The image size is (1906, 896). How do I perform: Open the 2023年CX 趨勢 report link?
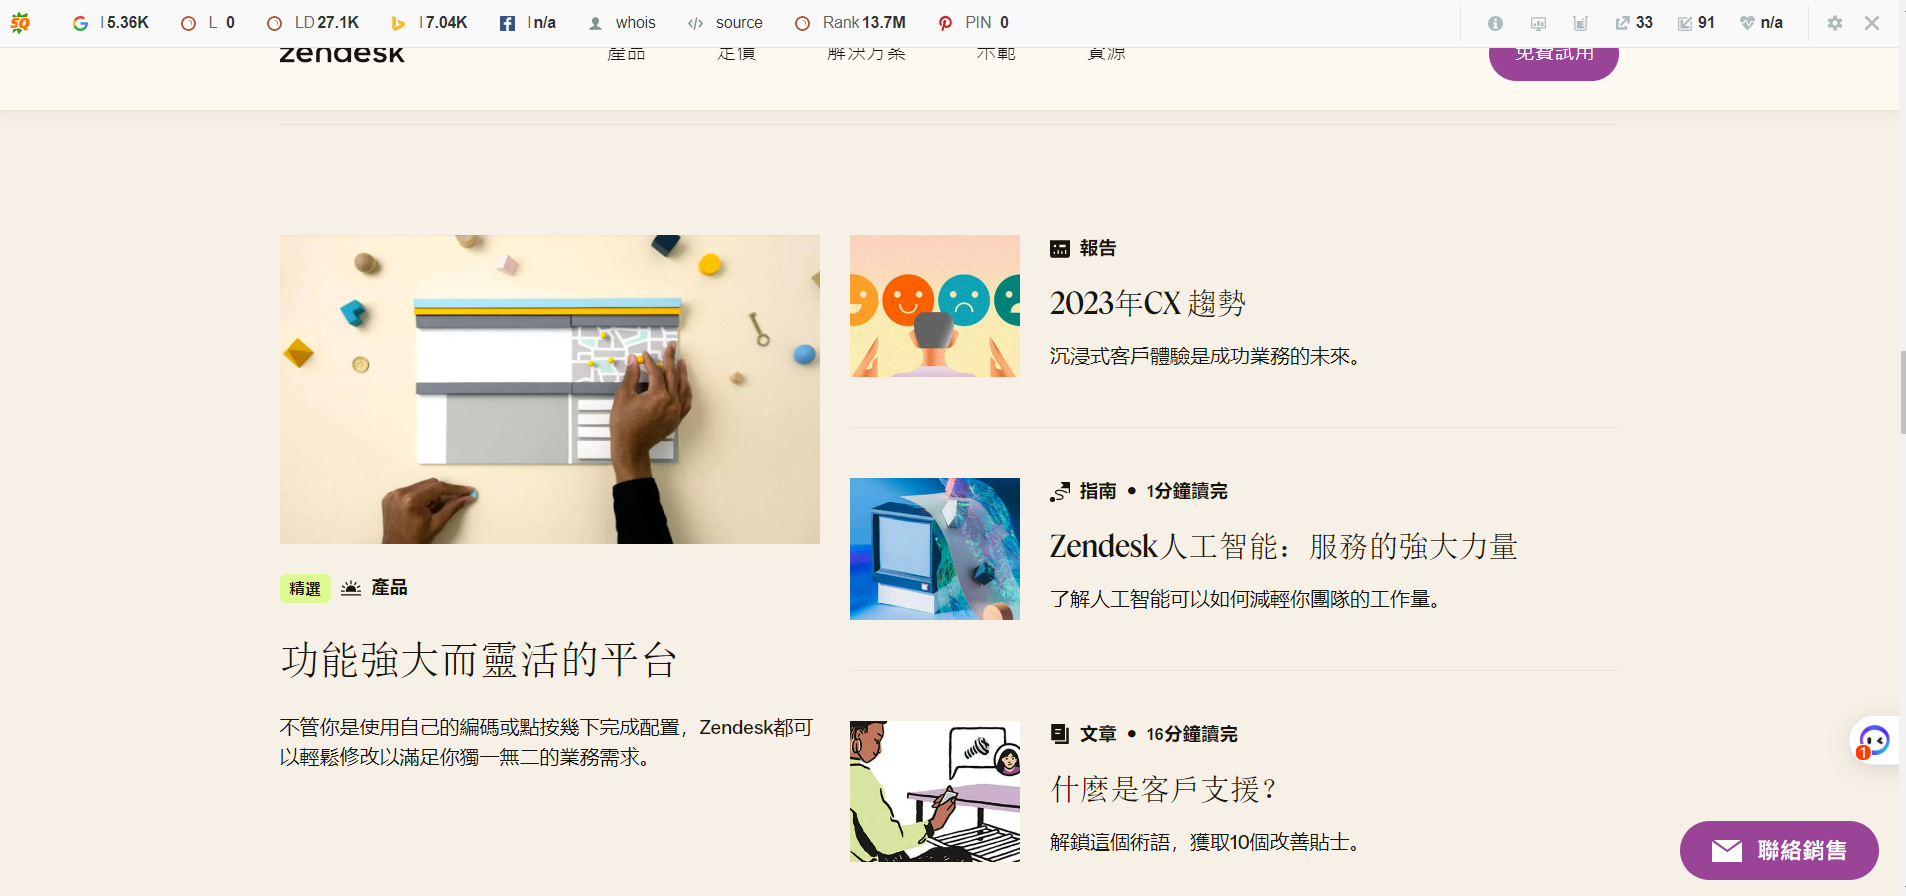pos(1148,303)
